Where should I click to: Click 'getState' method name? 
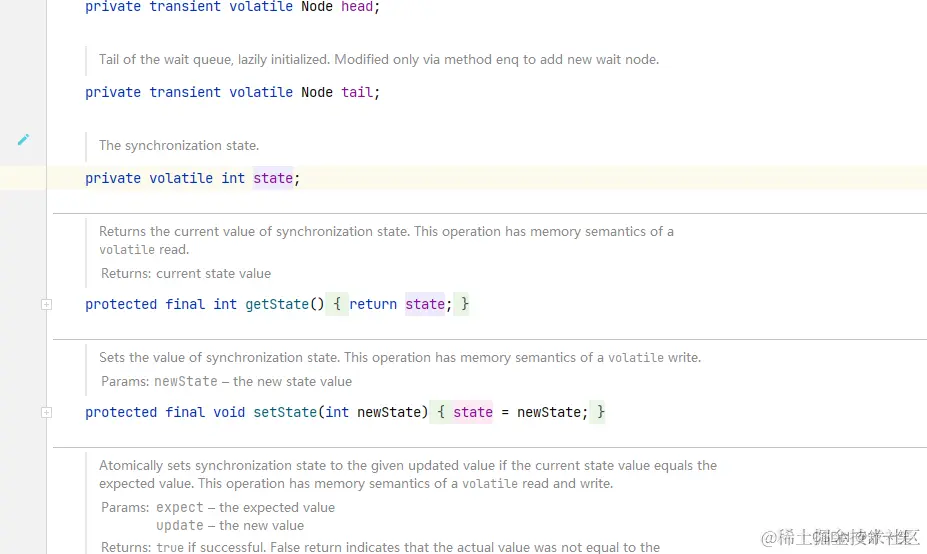click(277, 304)
